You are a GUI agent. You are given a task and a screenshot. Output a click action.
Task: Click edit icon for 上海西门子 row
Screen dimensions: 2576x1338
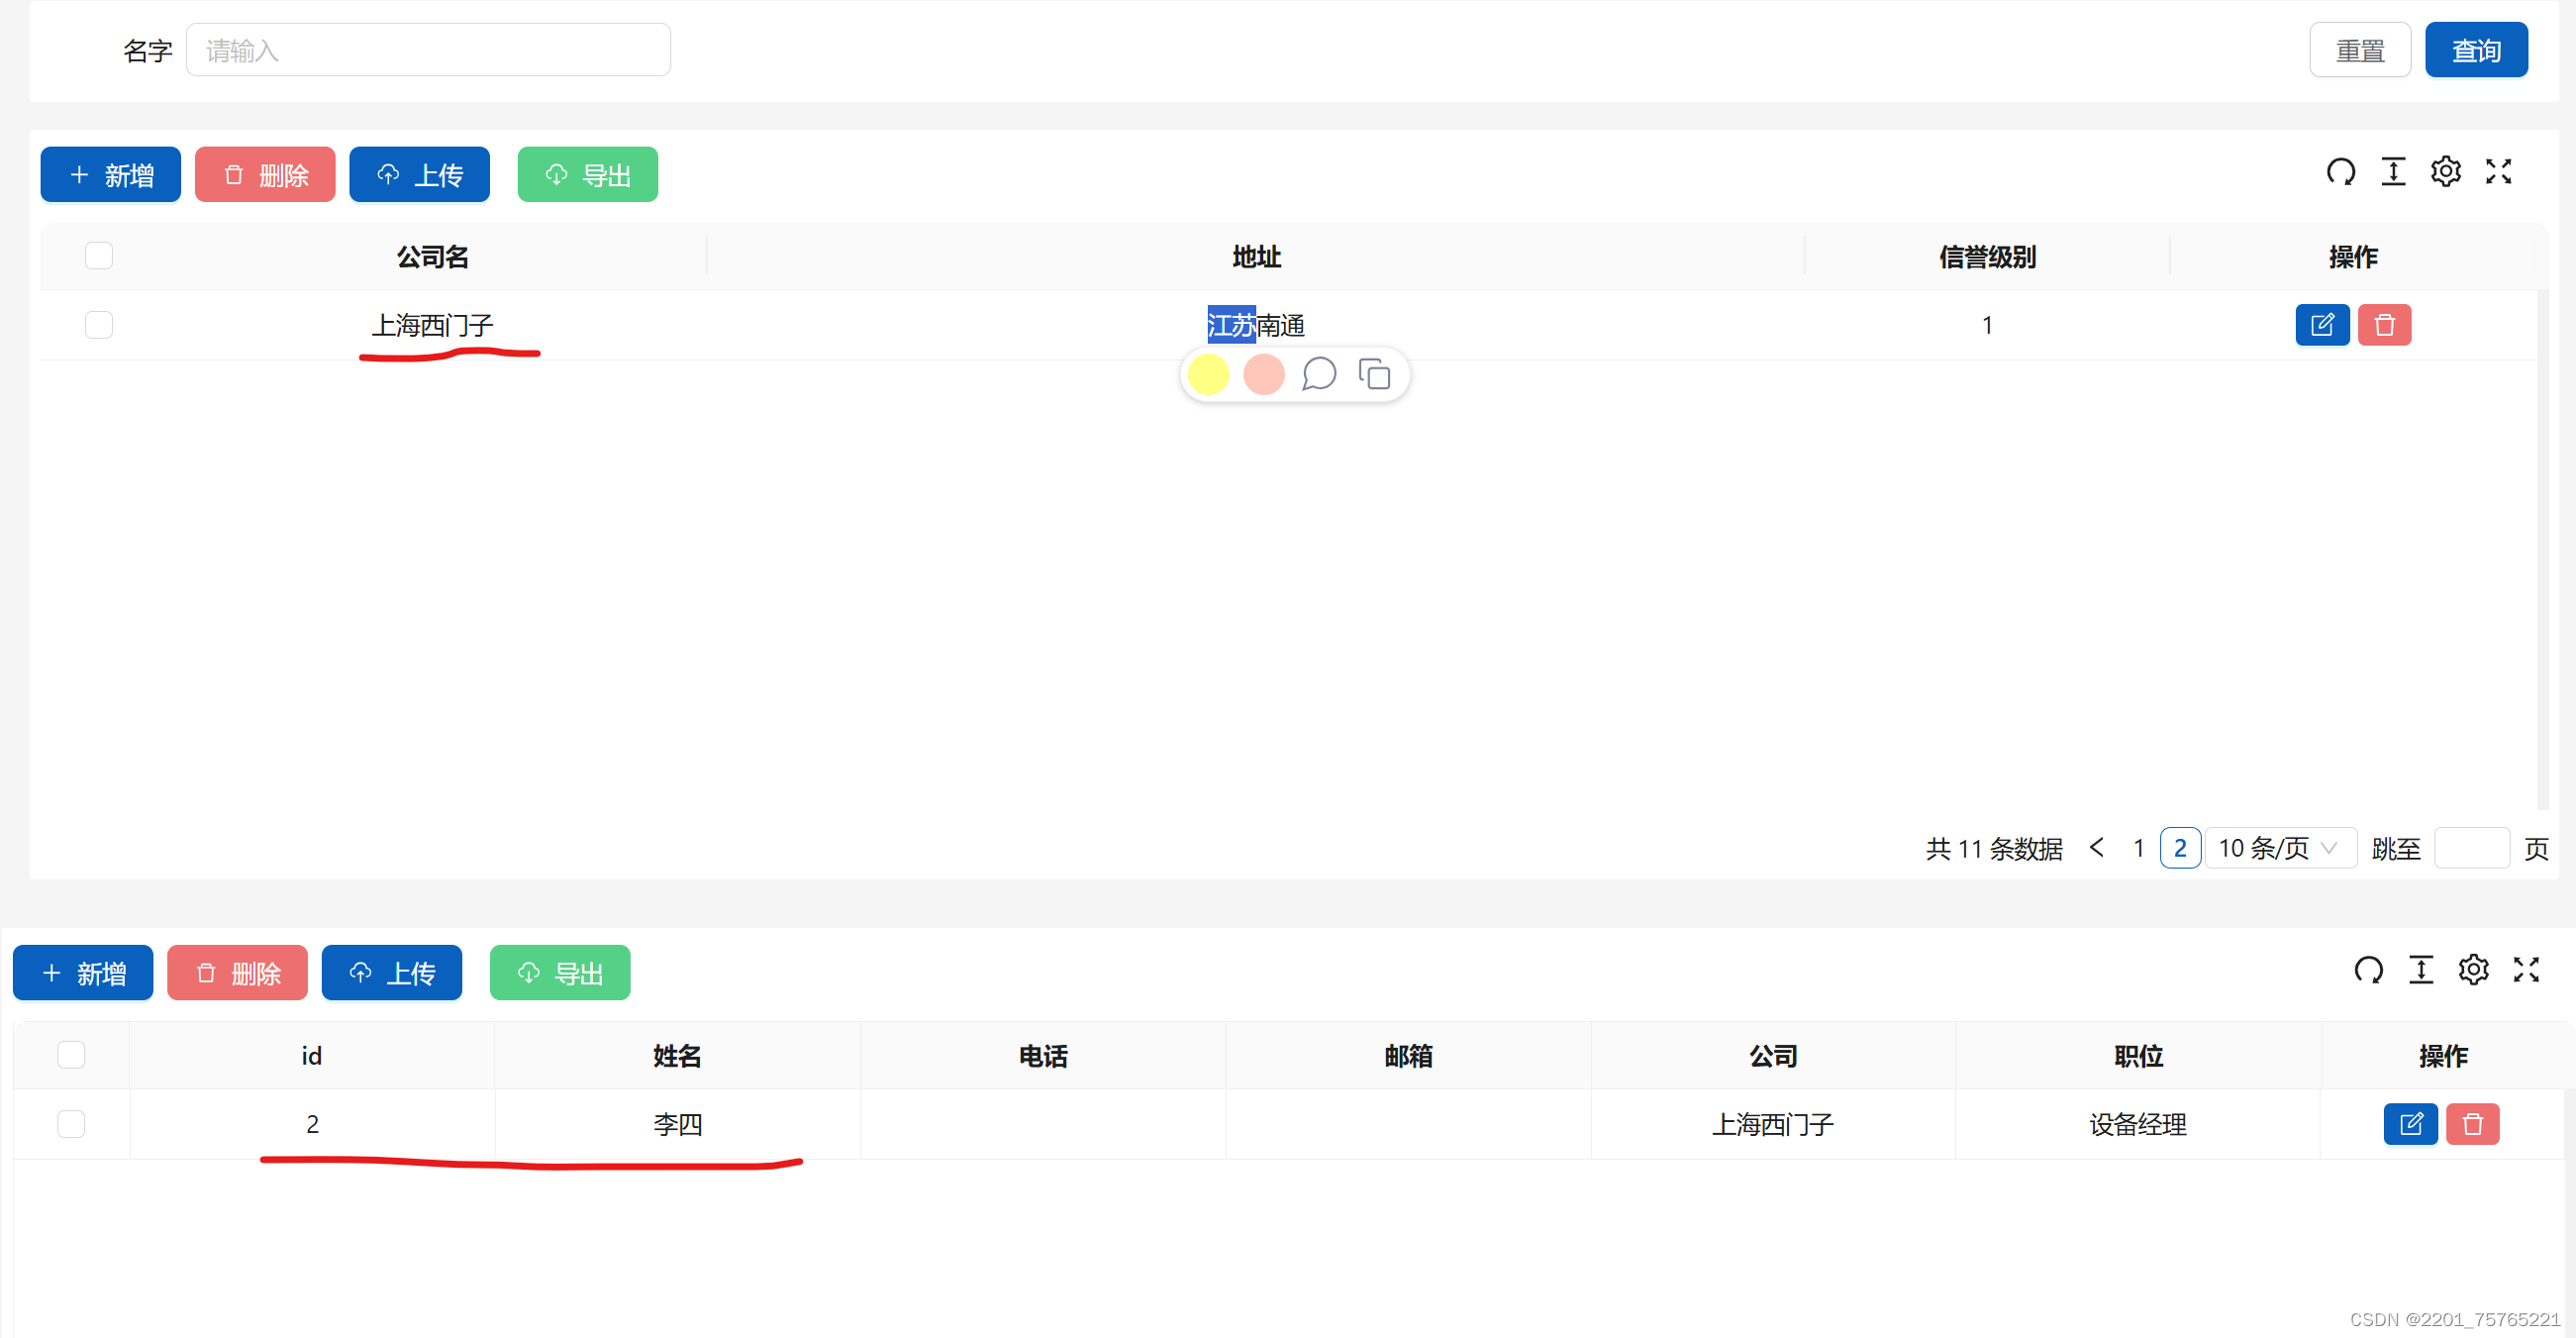(x=2321, y=325)
